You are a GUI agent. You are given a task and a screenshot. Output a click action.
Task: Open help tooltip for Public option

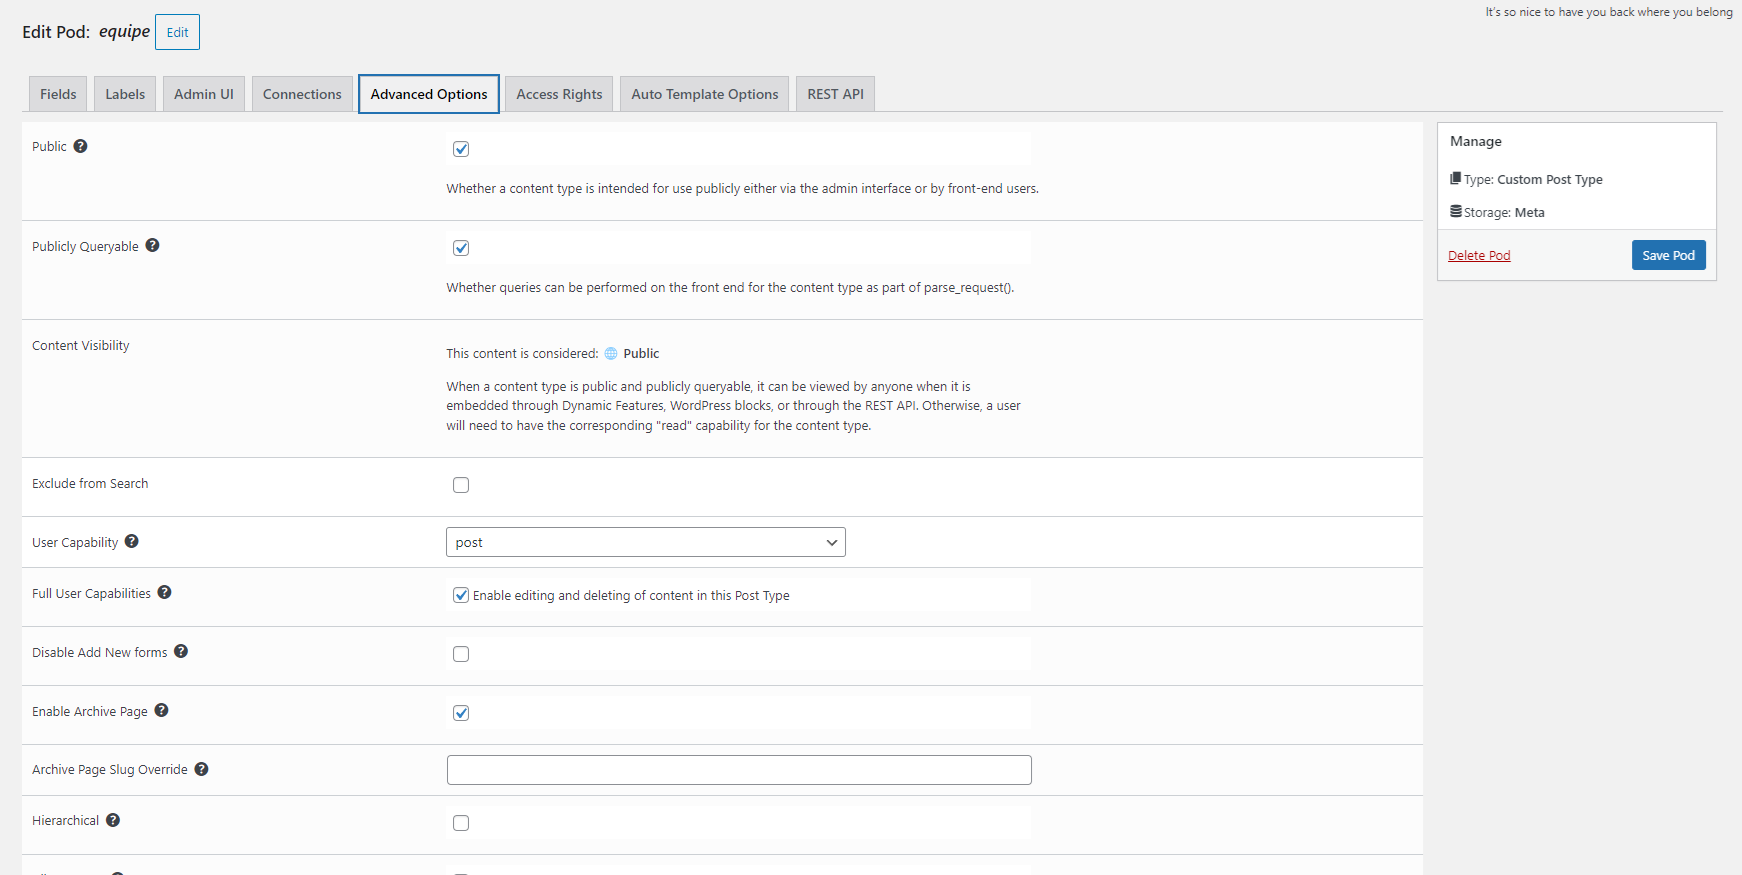tap(81, 146)
